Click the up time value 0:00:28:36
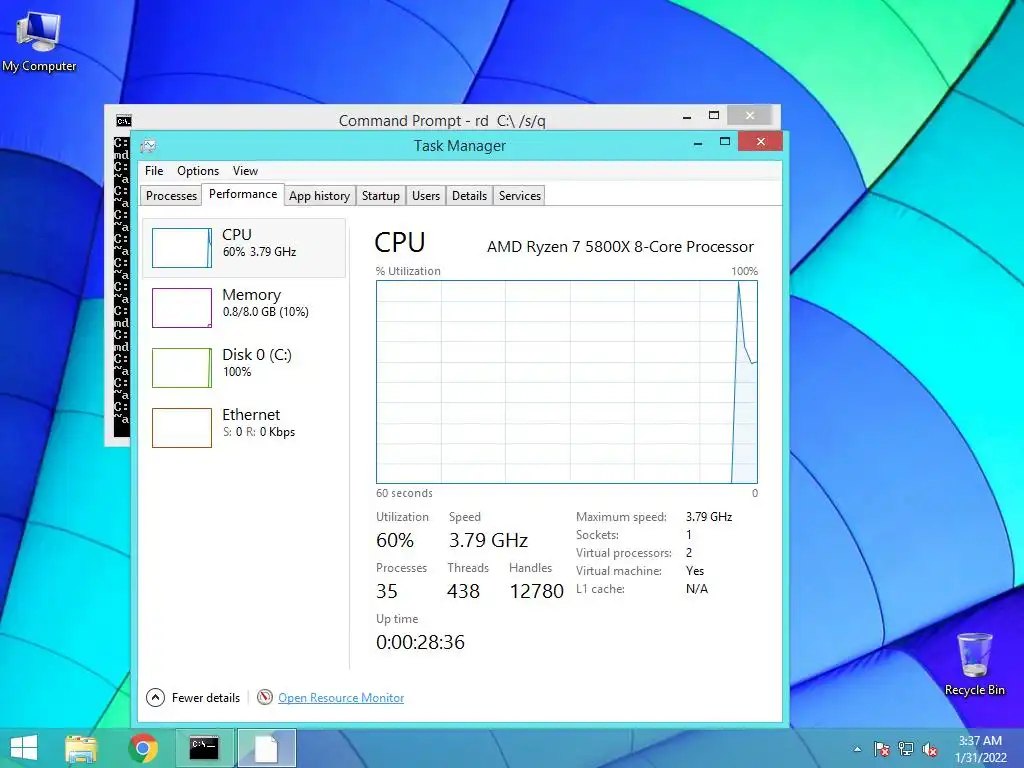The height and width of the screenshot is (768, 1024). (x=421, y=642)
